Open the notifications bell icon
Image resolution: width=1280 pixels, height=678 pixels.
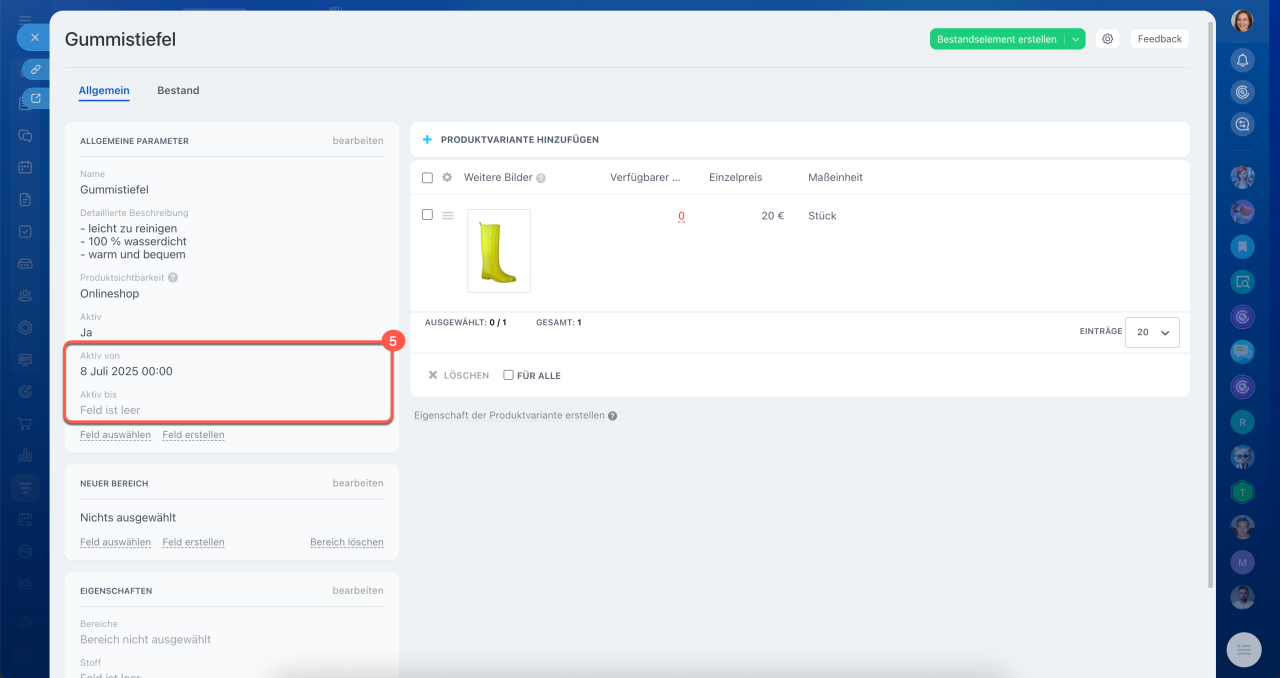[x=1242, y=60]
